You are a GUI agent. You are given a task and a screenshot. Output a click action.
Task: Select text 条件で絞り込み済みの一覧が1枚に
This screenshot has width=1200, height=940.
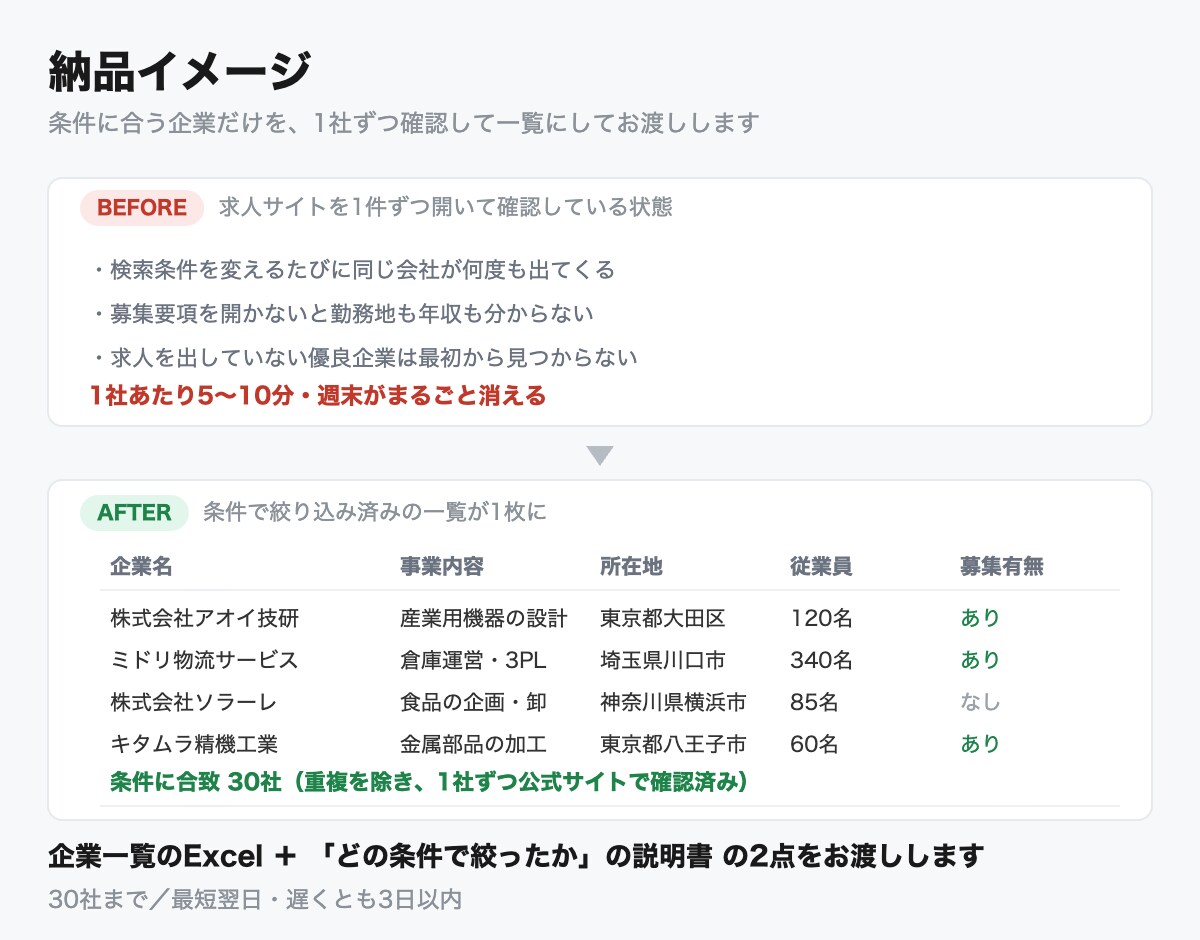coord(375,513)
